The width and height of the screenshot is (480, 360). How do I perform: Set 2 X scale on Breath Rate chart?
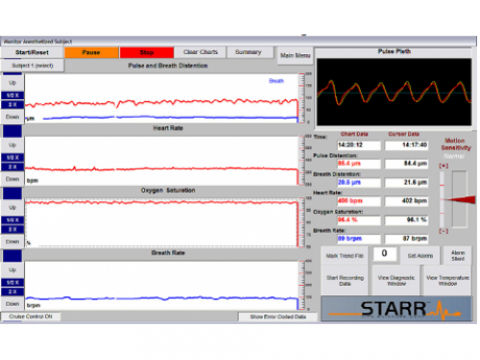tap(13, 292)
